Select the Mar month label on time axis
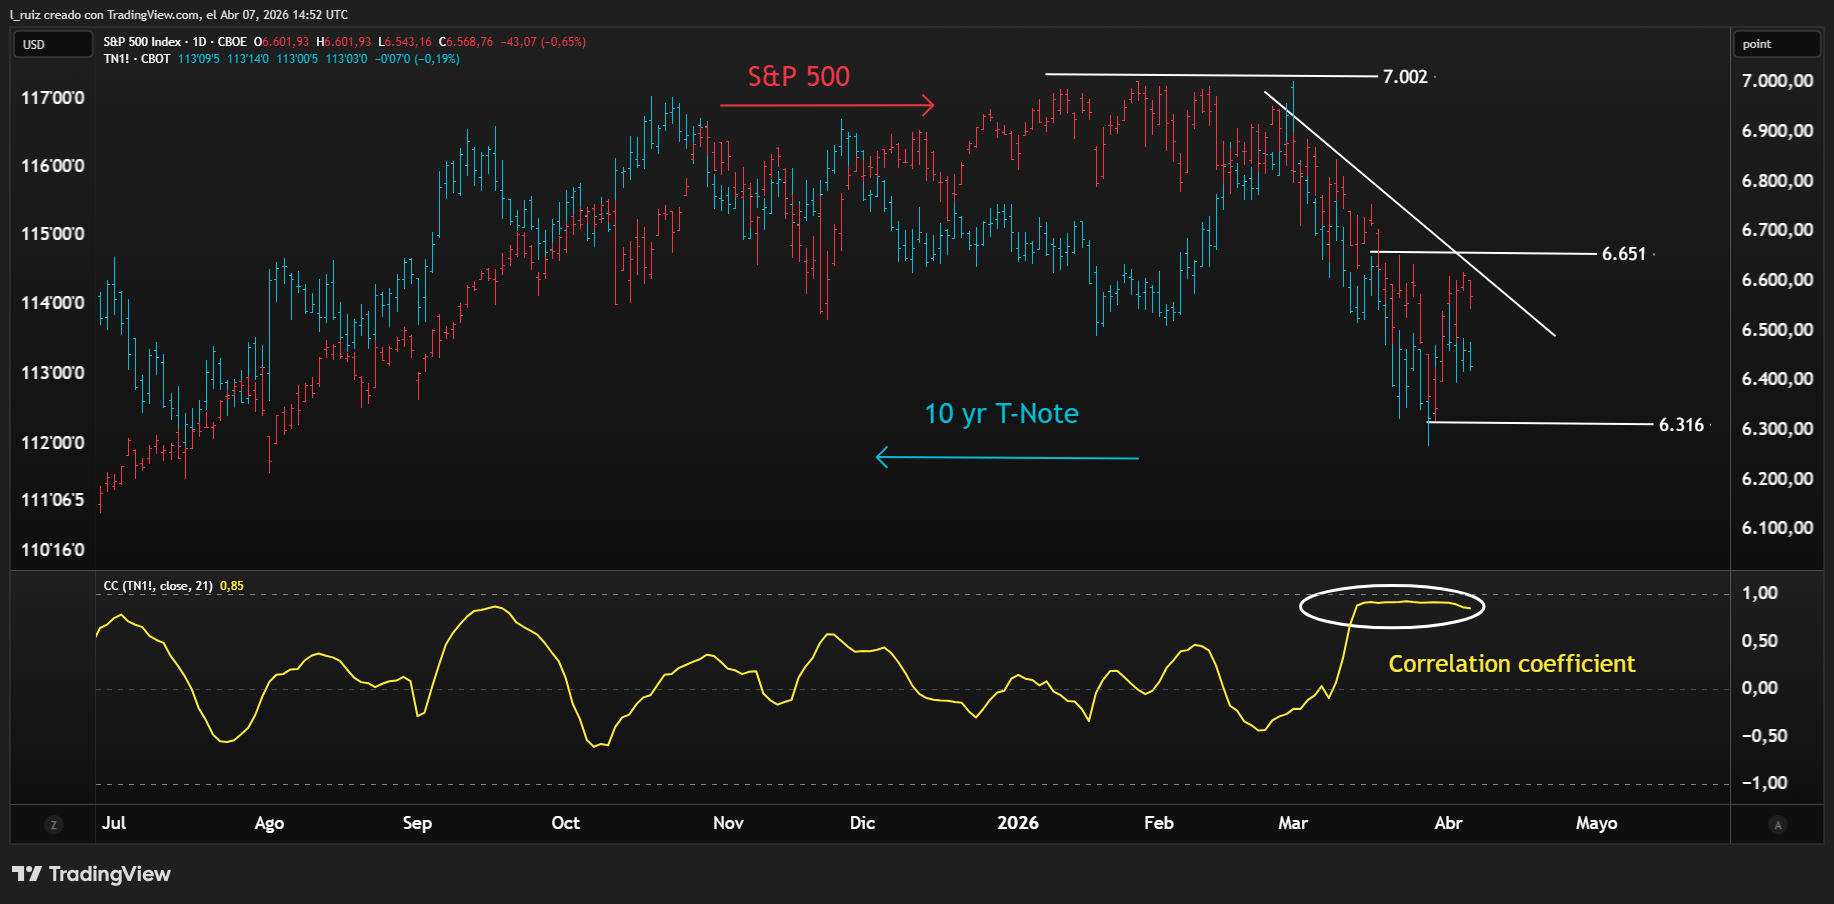 click(1292, 823)
